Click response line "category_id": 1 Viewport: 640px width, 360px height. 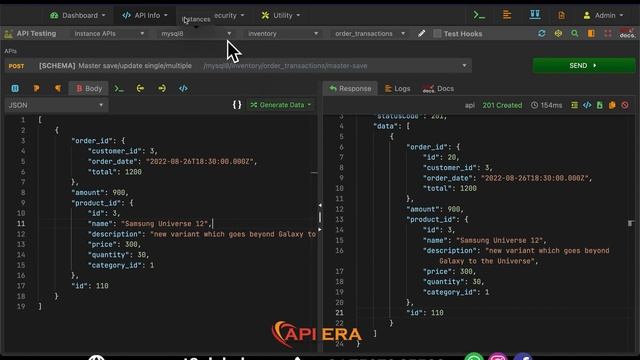tap(456, 292)
